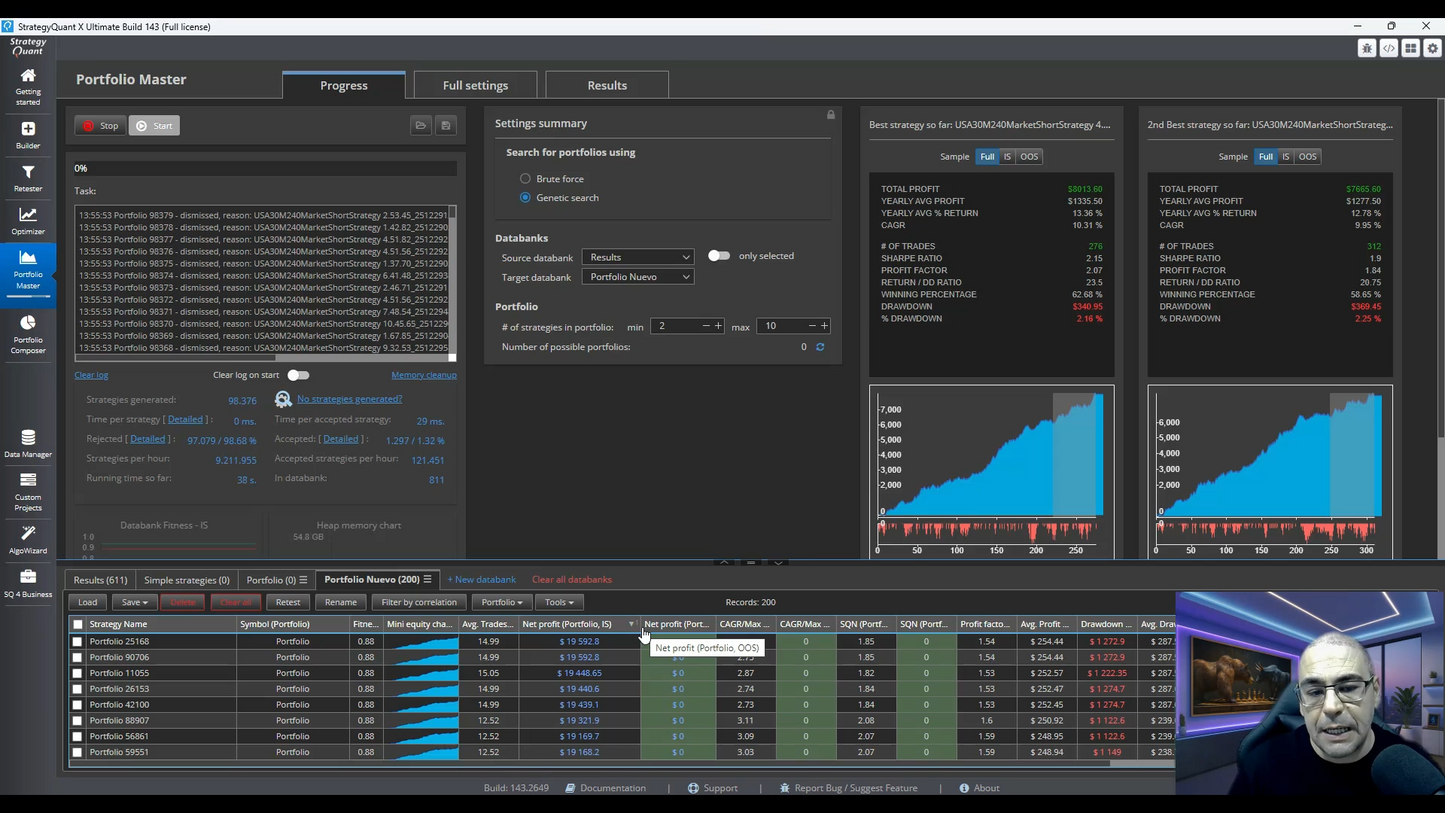Open the Retester module in sidebar
Viewport: 1445px width, 813px height.
28,178
